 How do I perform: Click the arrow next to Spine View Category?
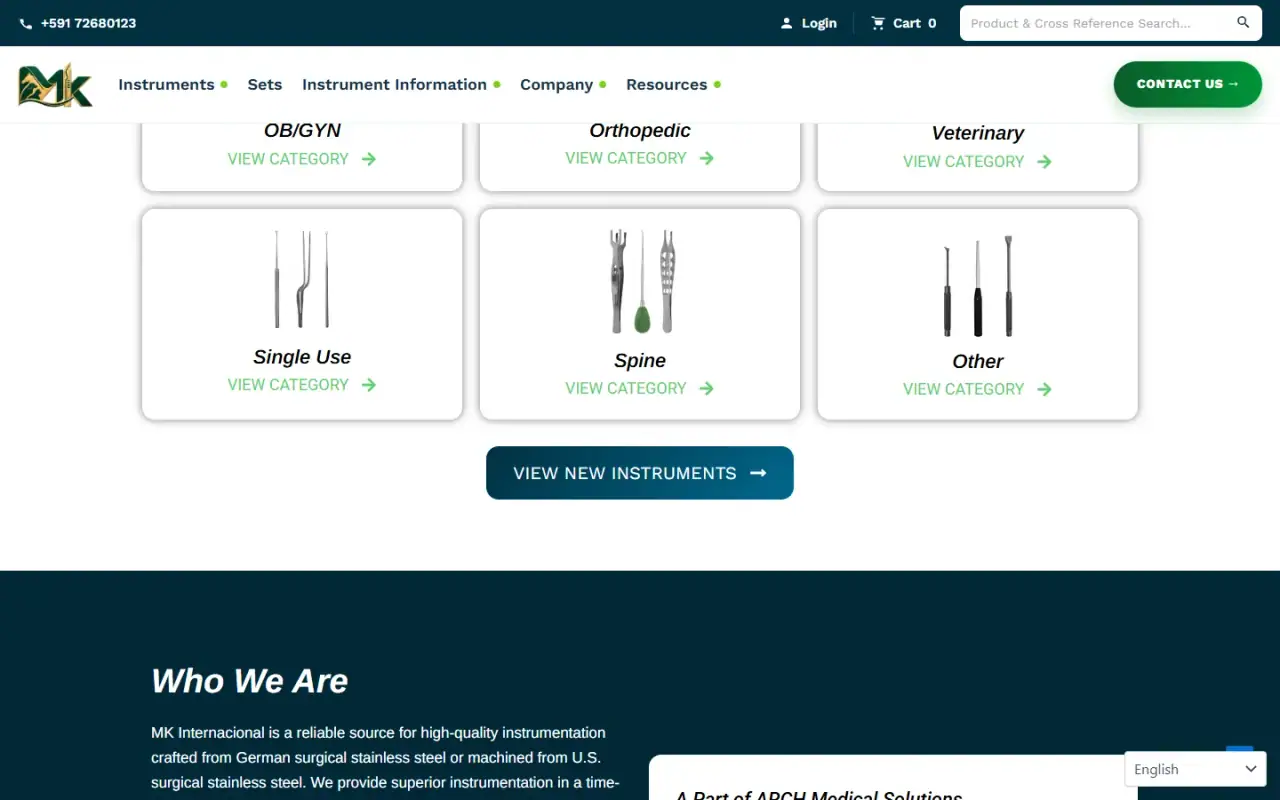pos(707,388)
